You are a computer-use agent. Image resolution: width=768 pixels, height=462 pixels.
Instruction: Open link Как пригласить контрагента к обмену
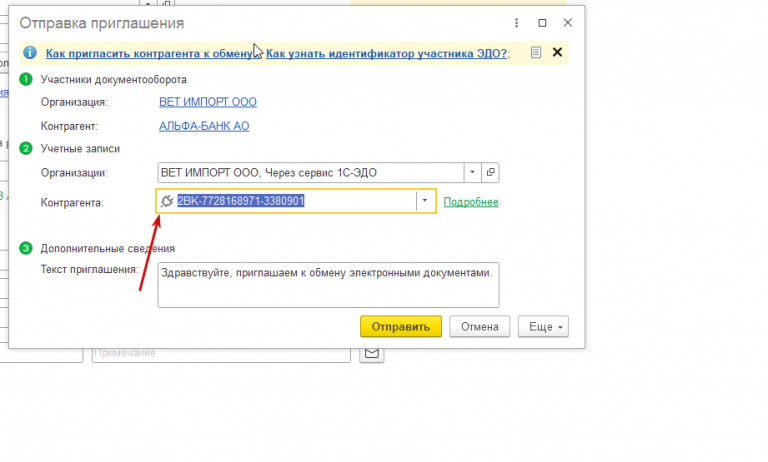click(150, 53)
